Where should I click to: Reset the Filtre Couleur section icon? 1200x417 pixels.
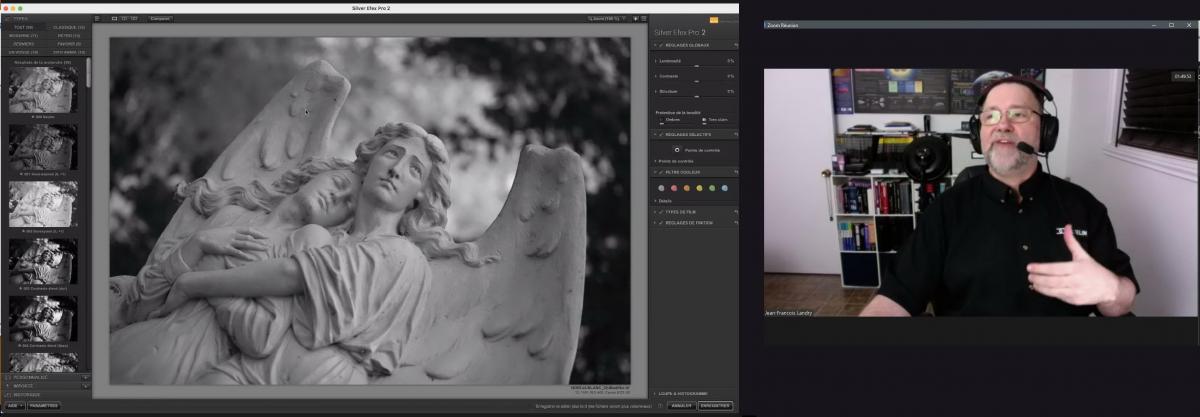(x=735, y=172)
